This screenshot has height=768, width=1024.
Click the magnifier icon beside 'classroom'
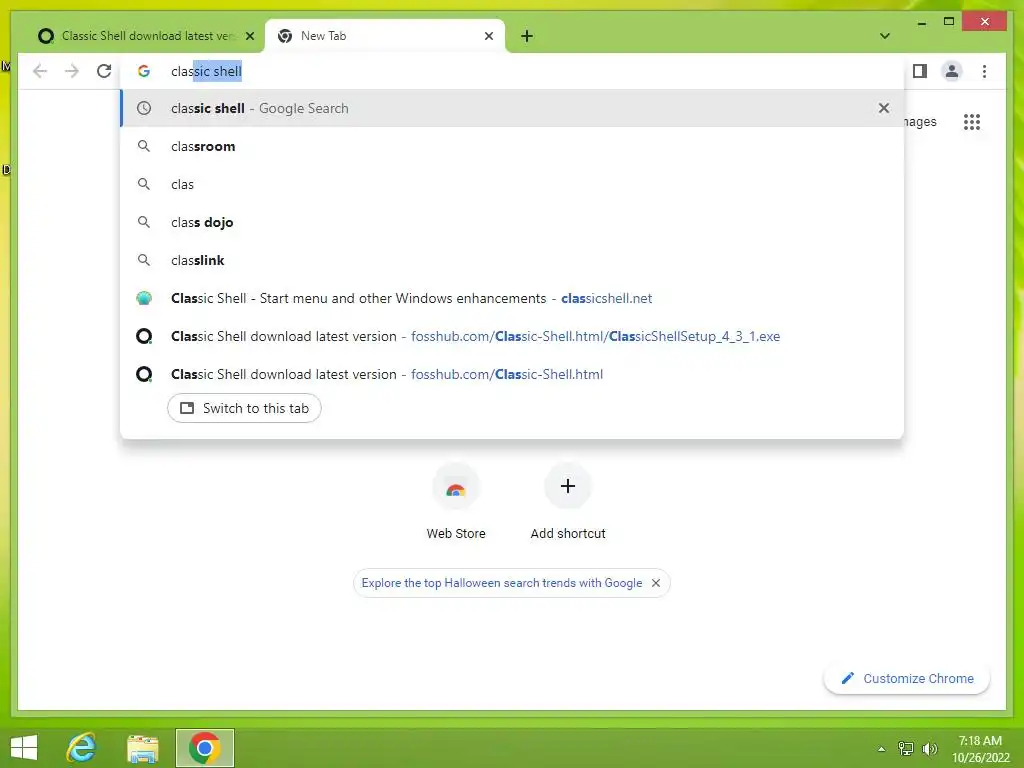pos(144,146)
